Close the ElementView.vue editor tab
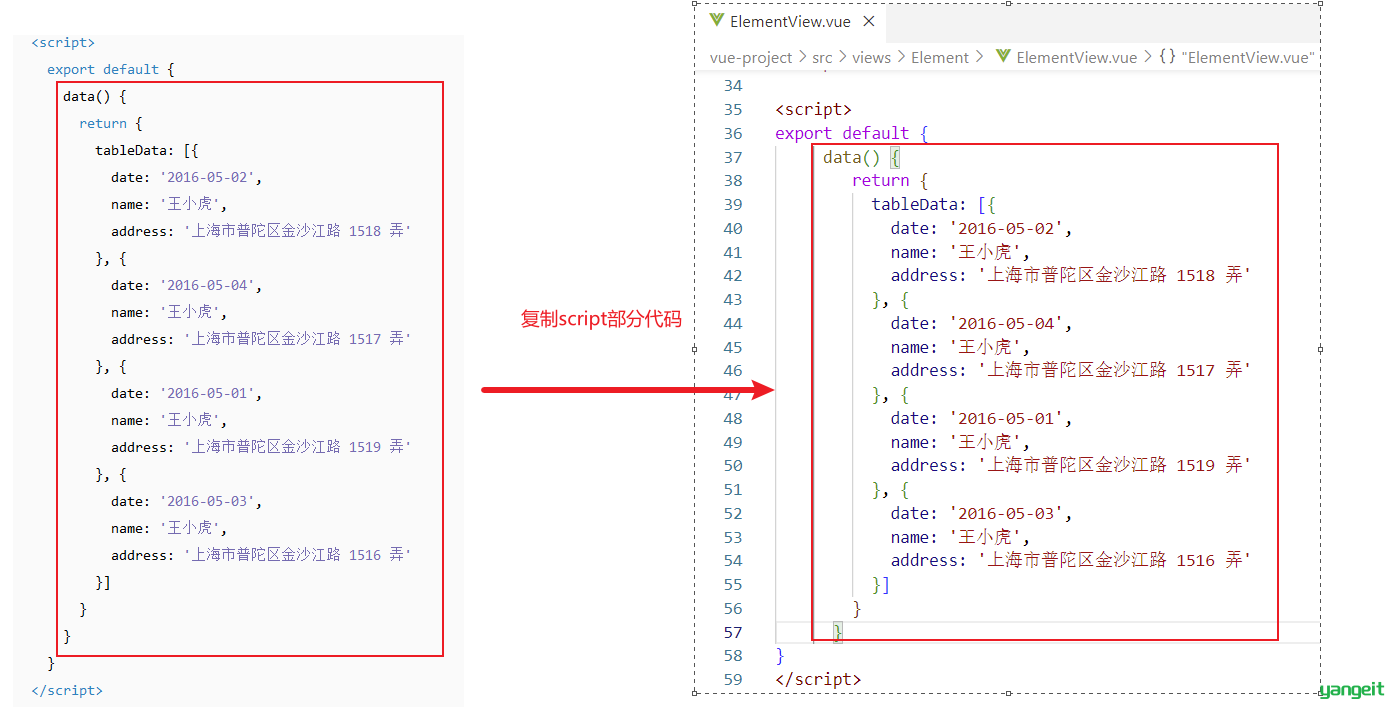This screenshot has height=709, width=1395. (x=868, y=21)
